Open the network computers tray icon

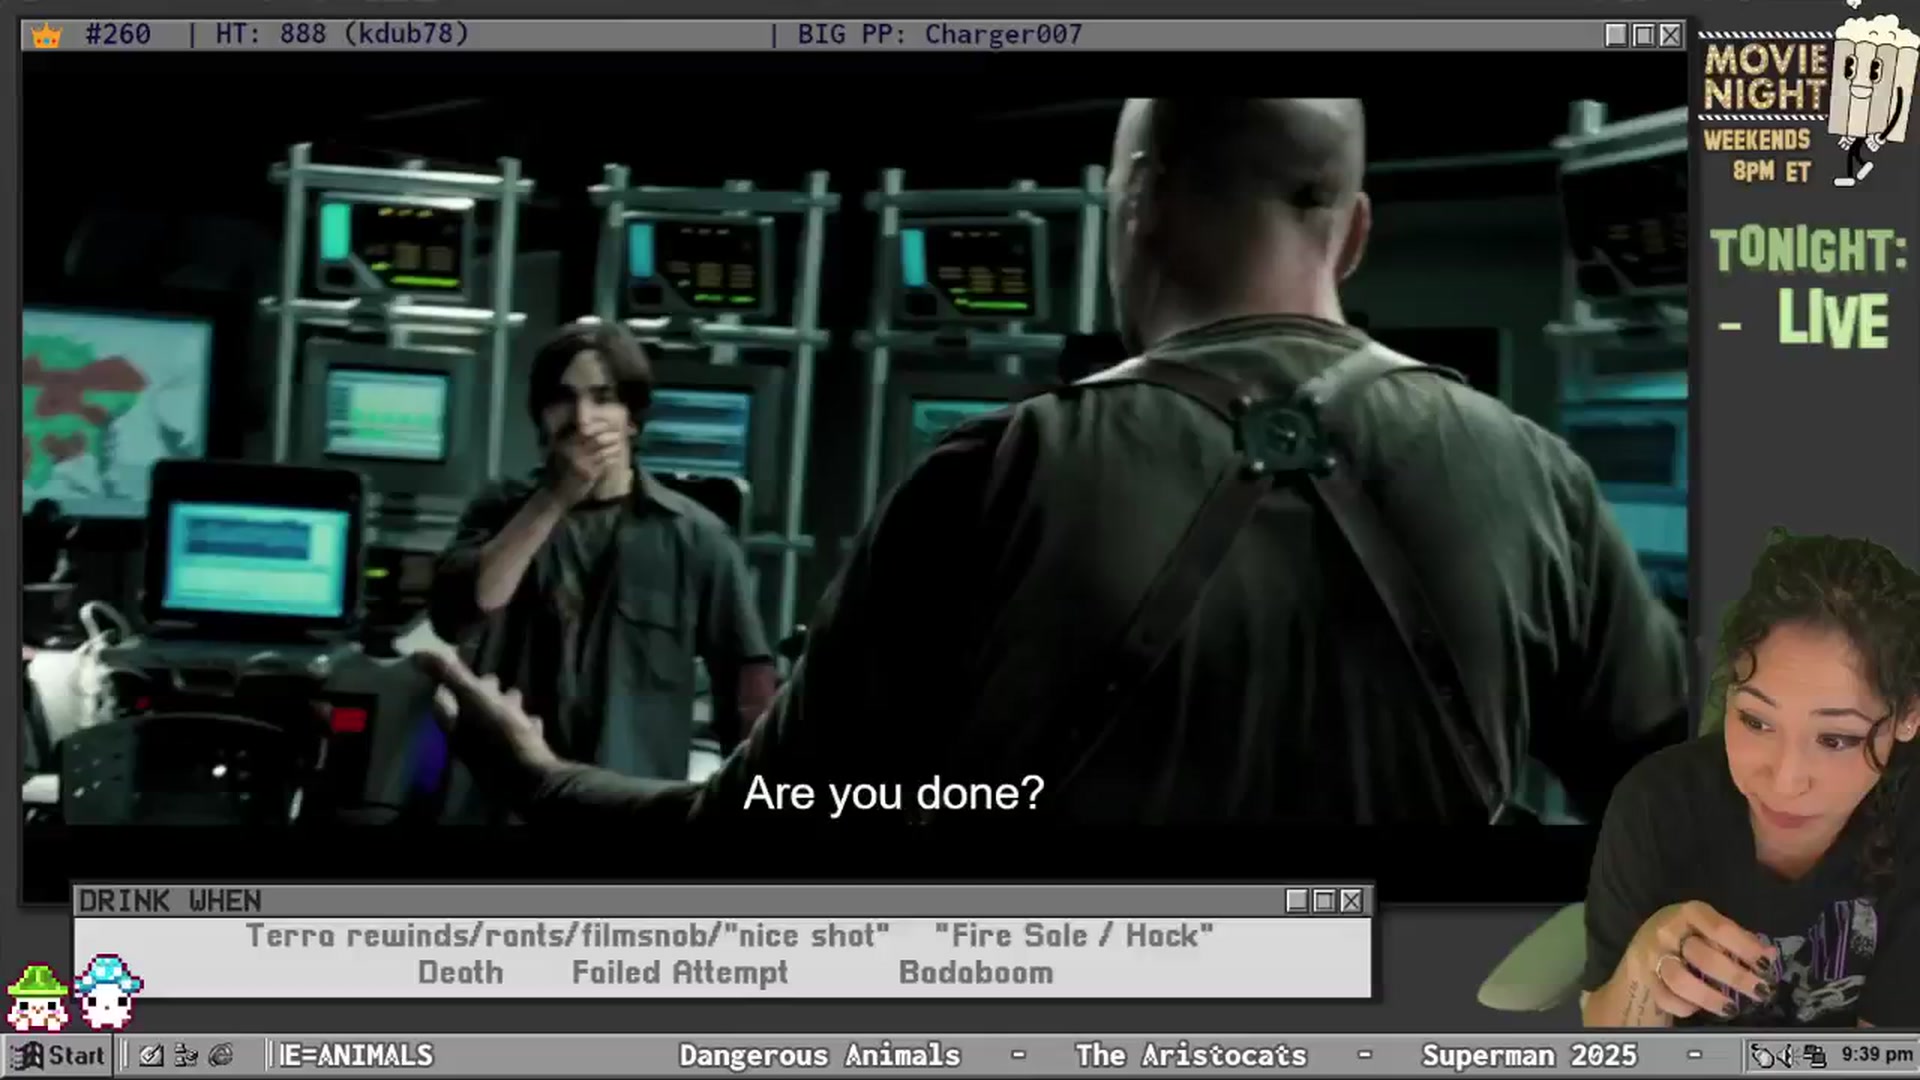pyautogui.click(x=1815, y=1055)
